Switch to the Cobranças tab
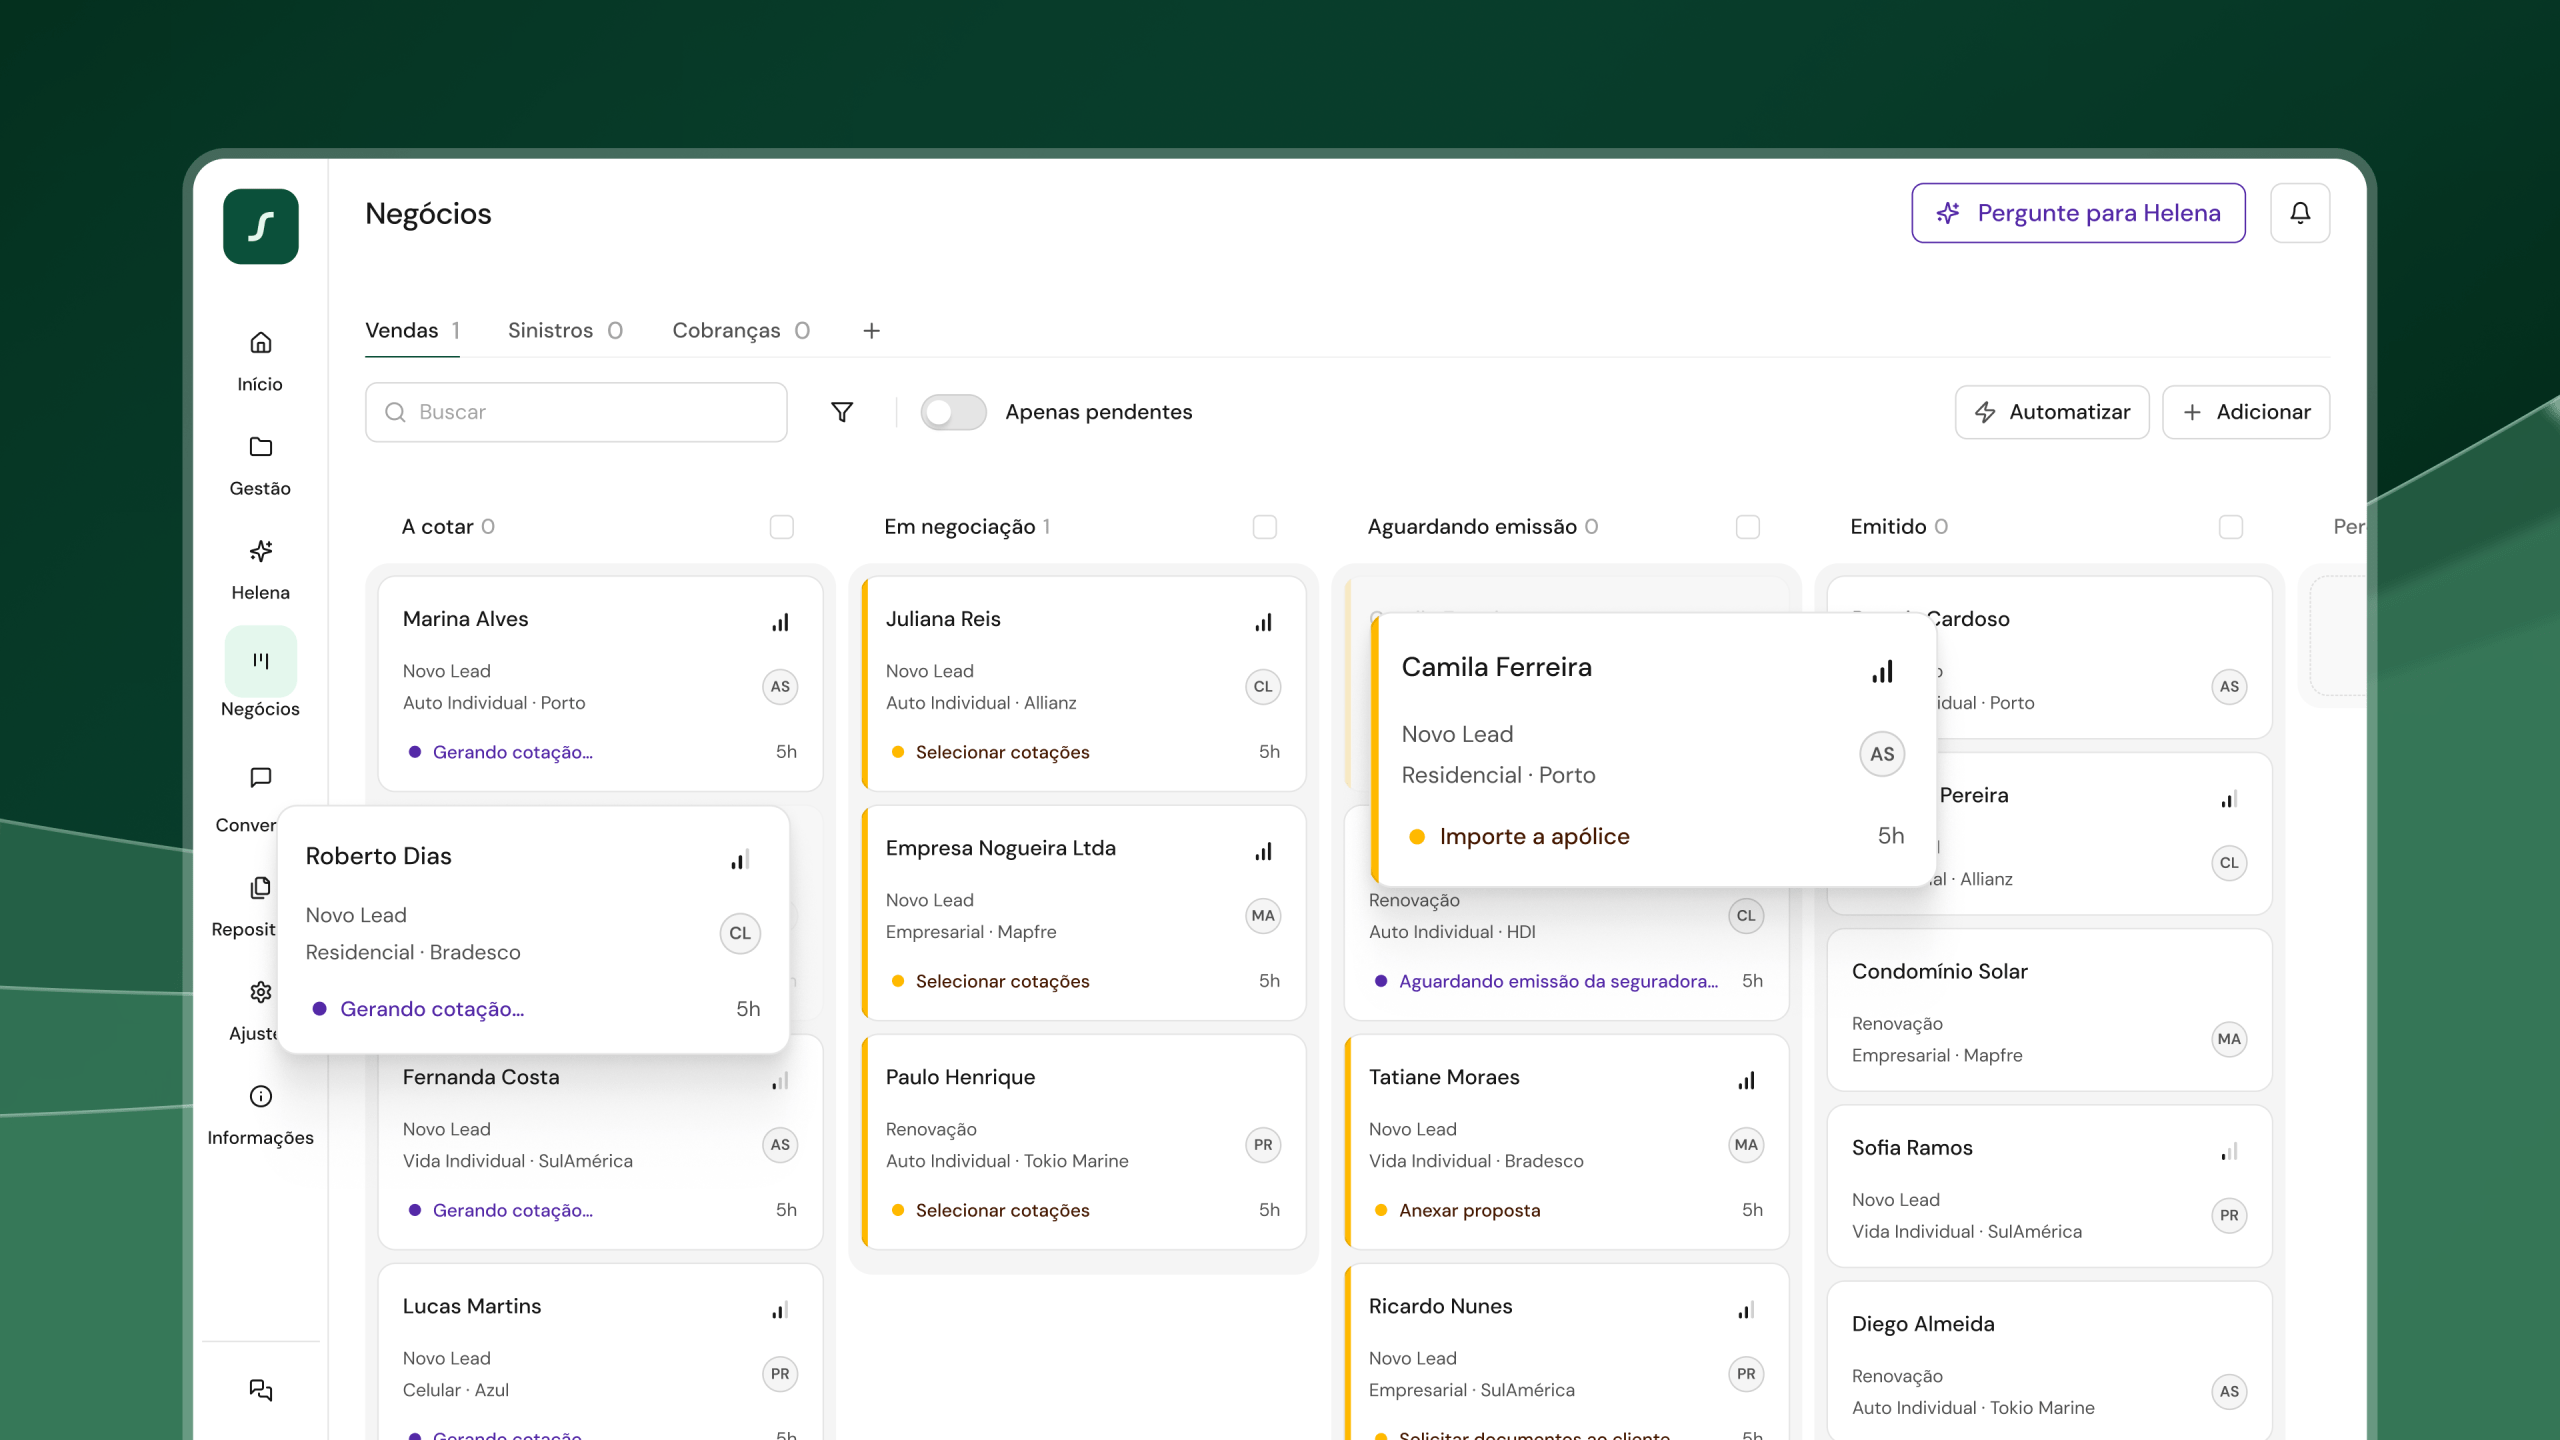The height and width of the screenshot is (1440, 2560). (x=741, y=330)
